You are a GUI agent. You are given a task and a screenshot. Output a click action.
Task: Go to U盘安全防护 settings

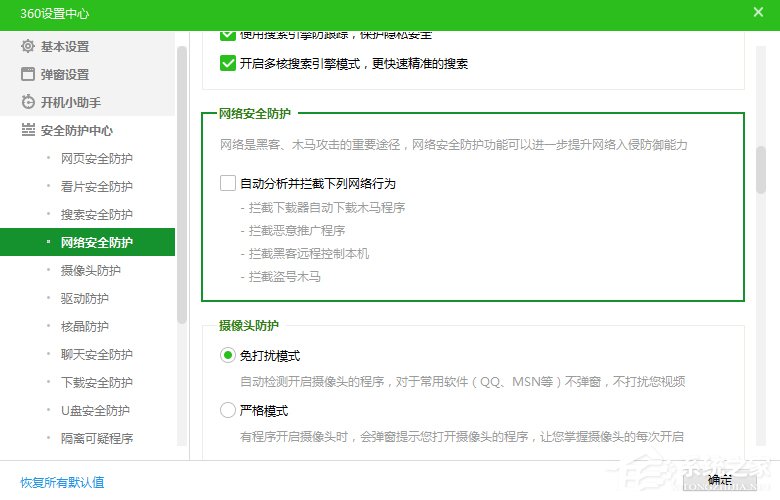[96, 411]
